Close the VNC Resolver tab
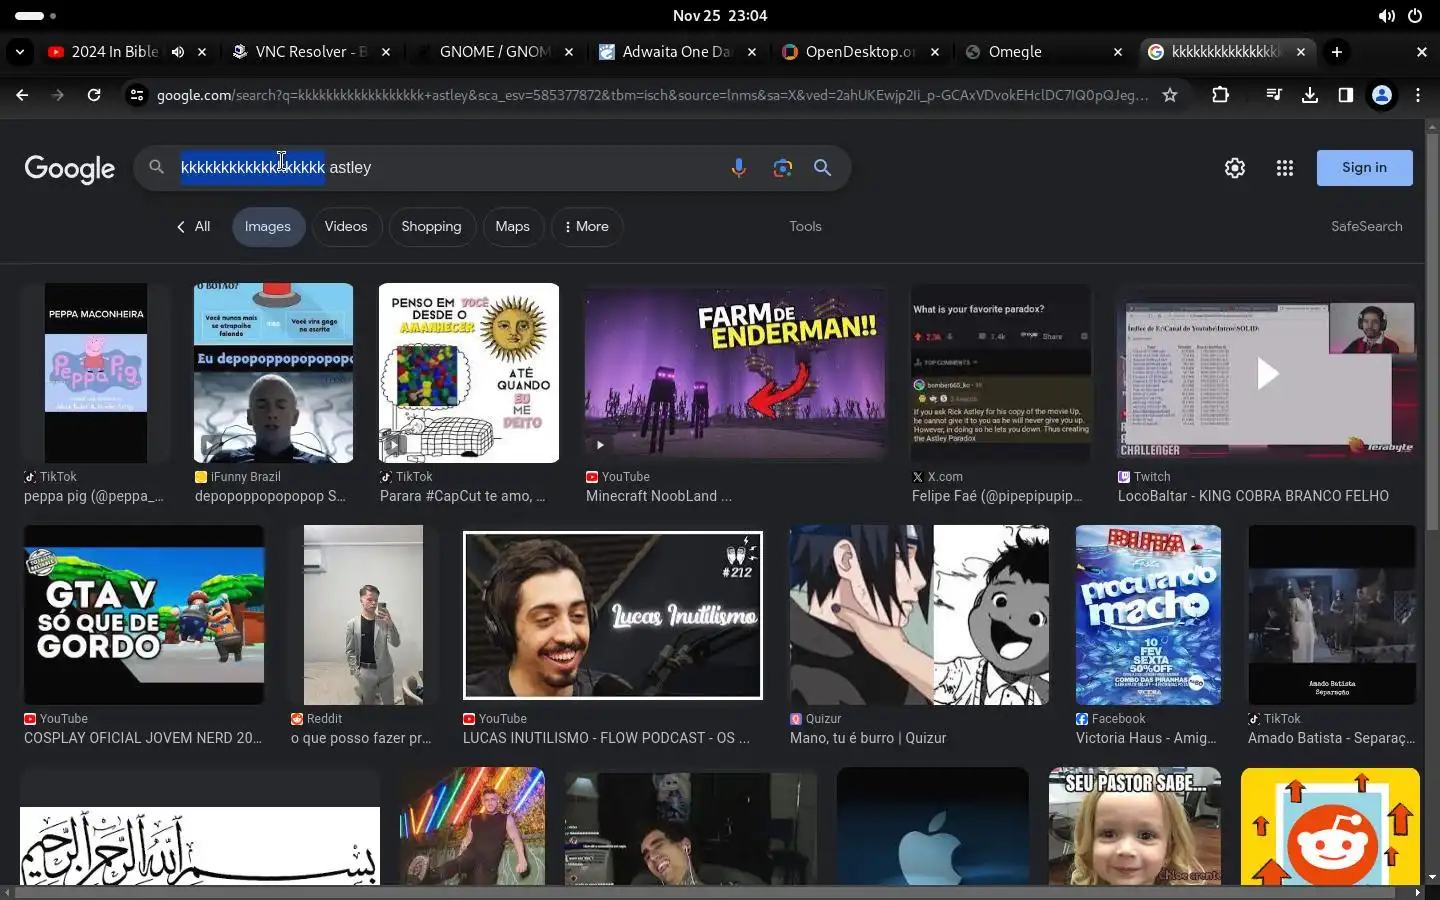 (386, 52)
